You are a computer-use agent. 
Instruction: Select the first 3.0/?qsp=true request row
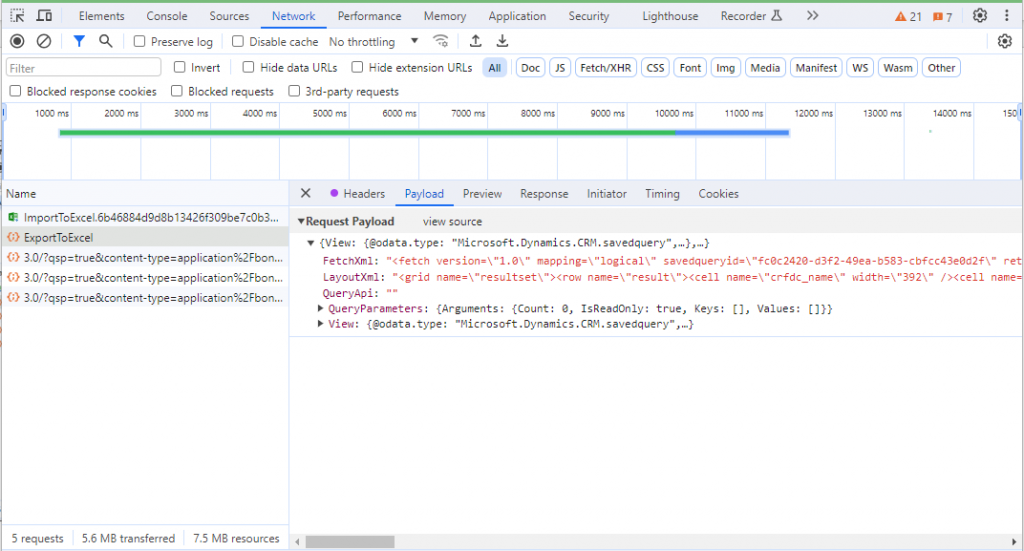[145, 258]
